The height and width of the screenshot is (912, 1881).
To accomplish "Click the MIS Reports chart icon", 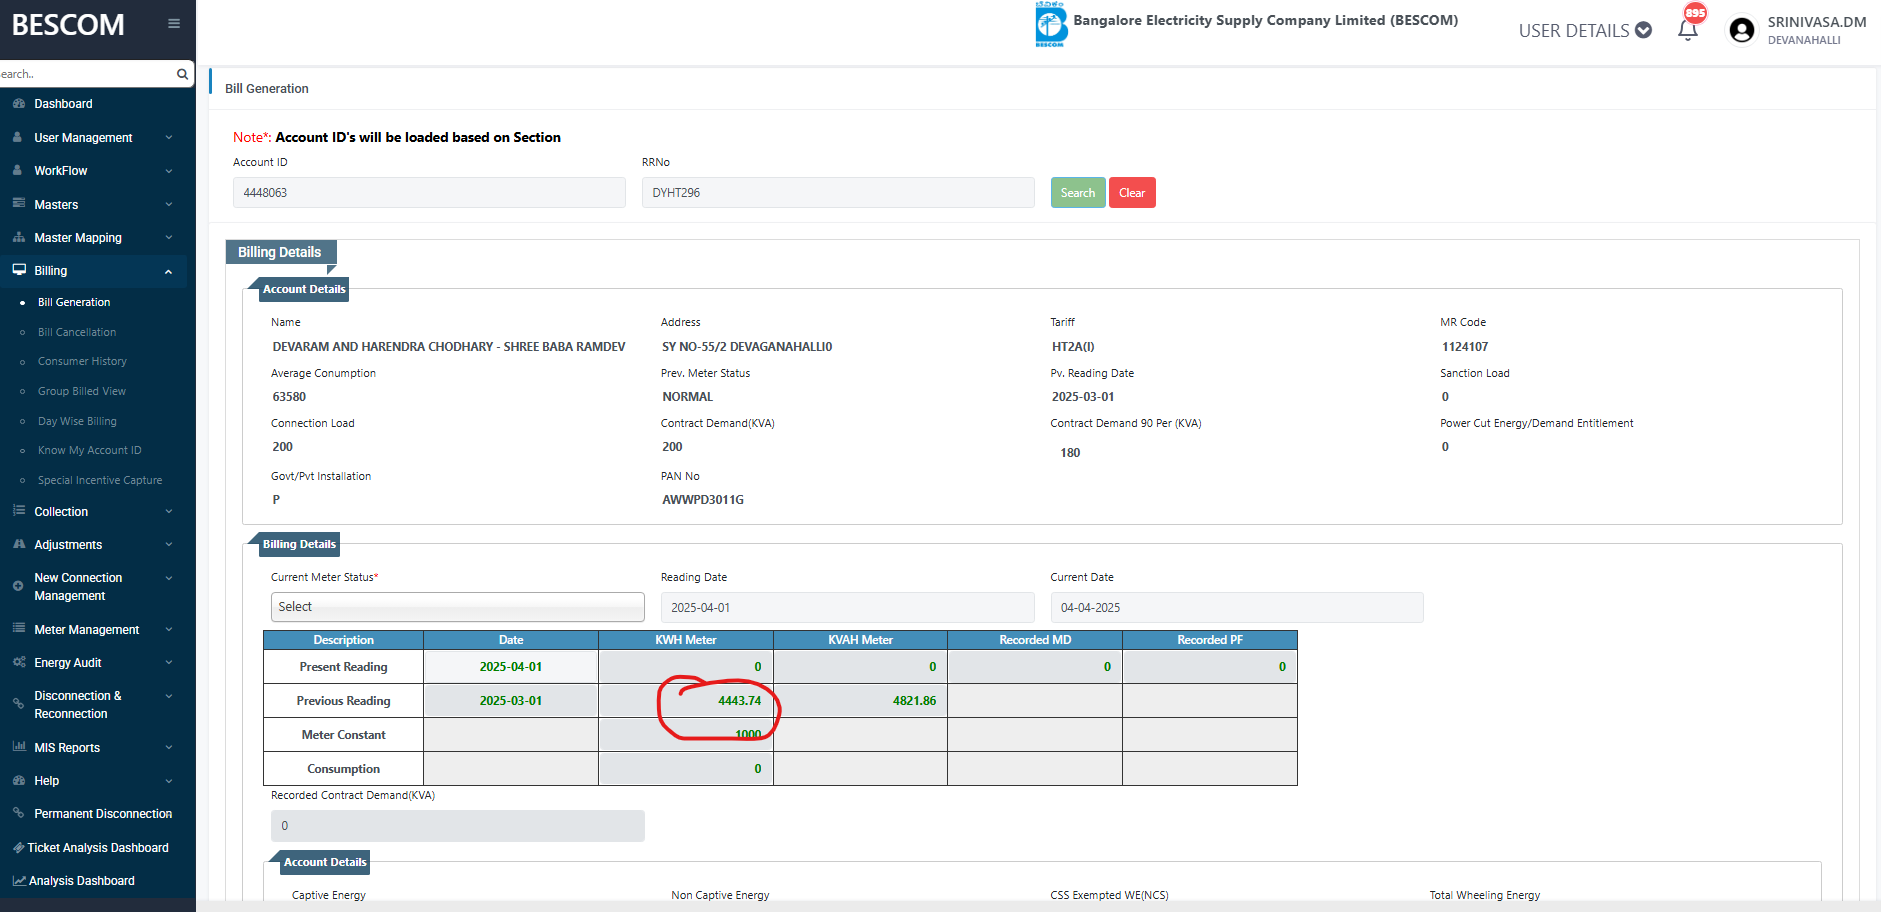I will click(x=19, y=746).
